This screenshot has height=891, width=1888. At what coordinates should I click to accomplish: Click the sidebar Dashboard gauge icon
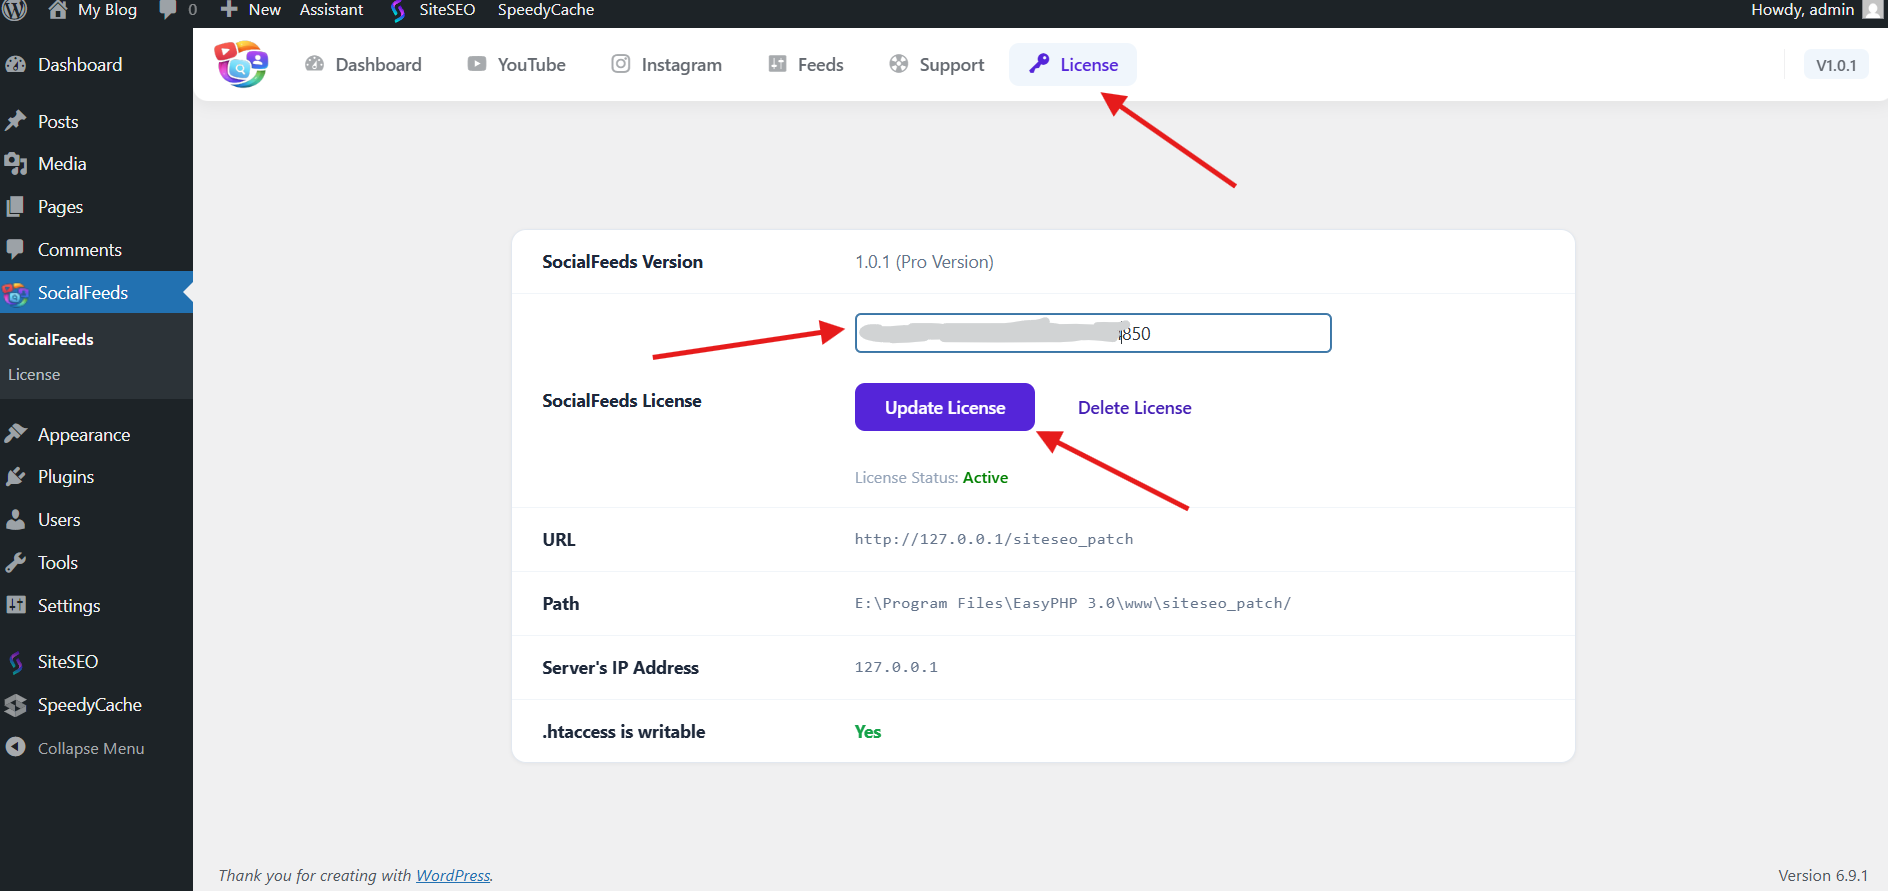[16, 64]
